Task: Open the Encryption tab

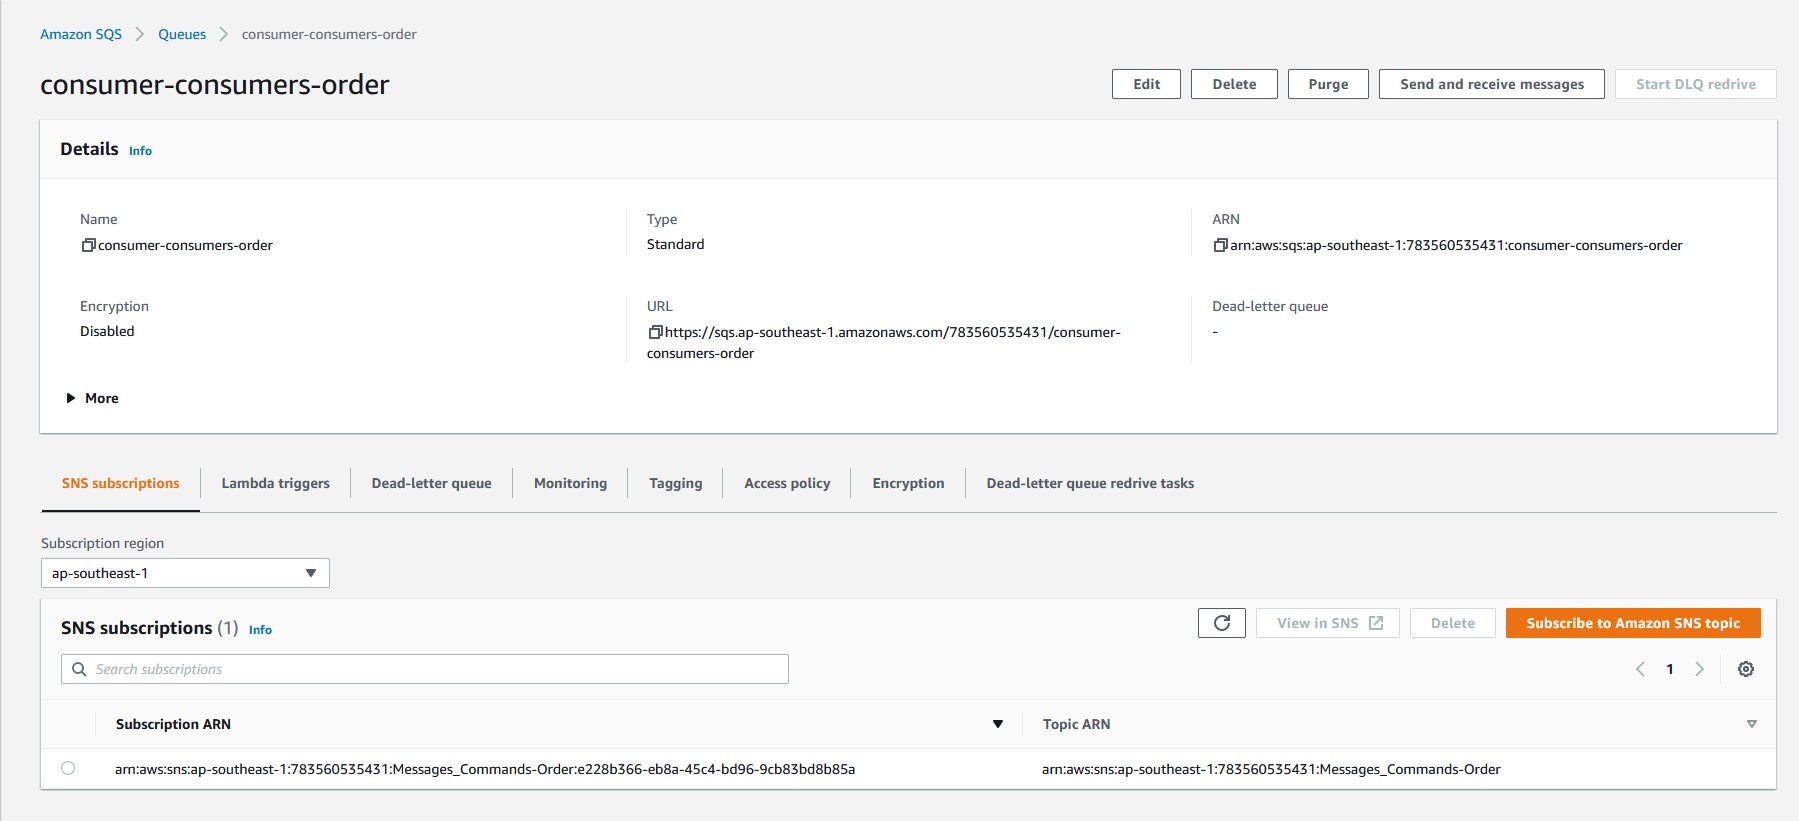Action: (x=908, y=483)
